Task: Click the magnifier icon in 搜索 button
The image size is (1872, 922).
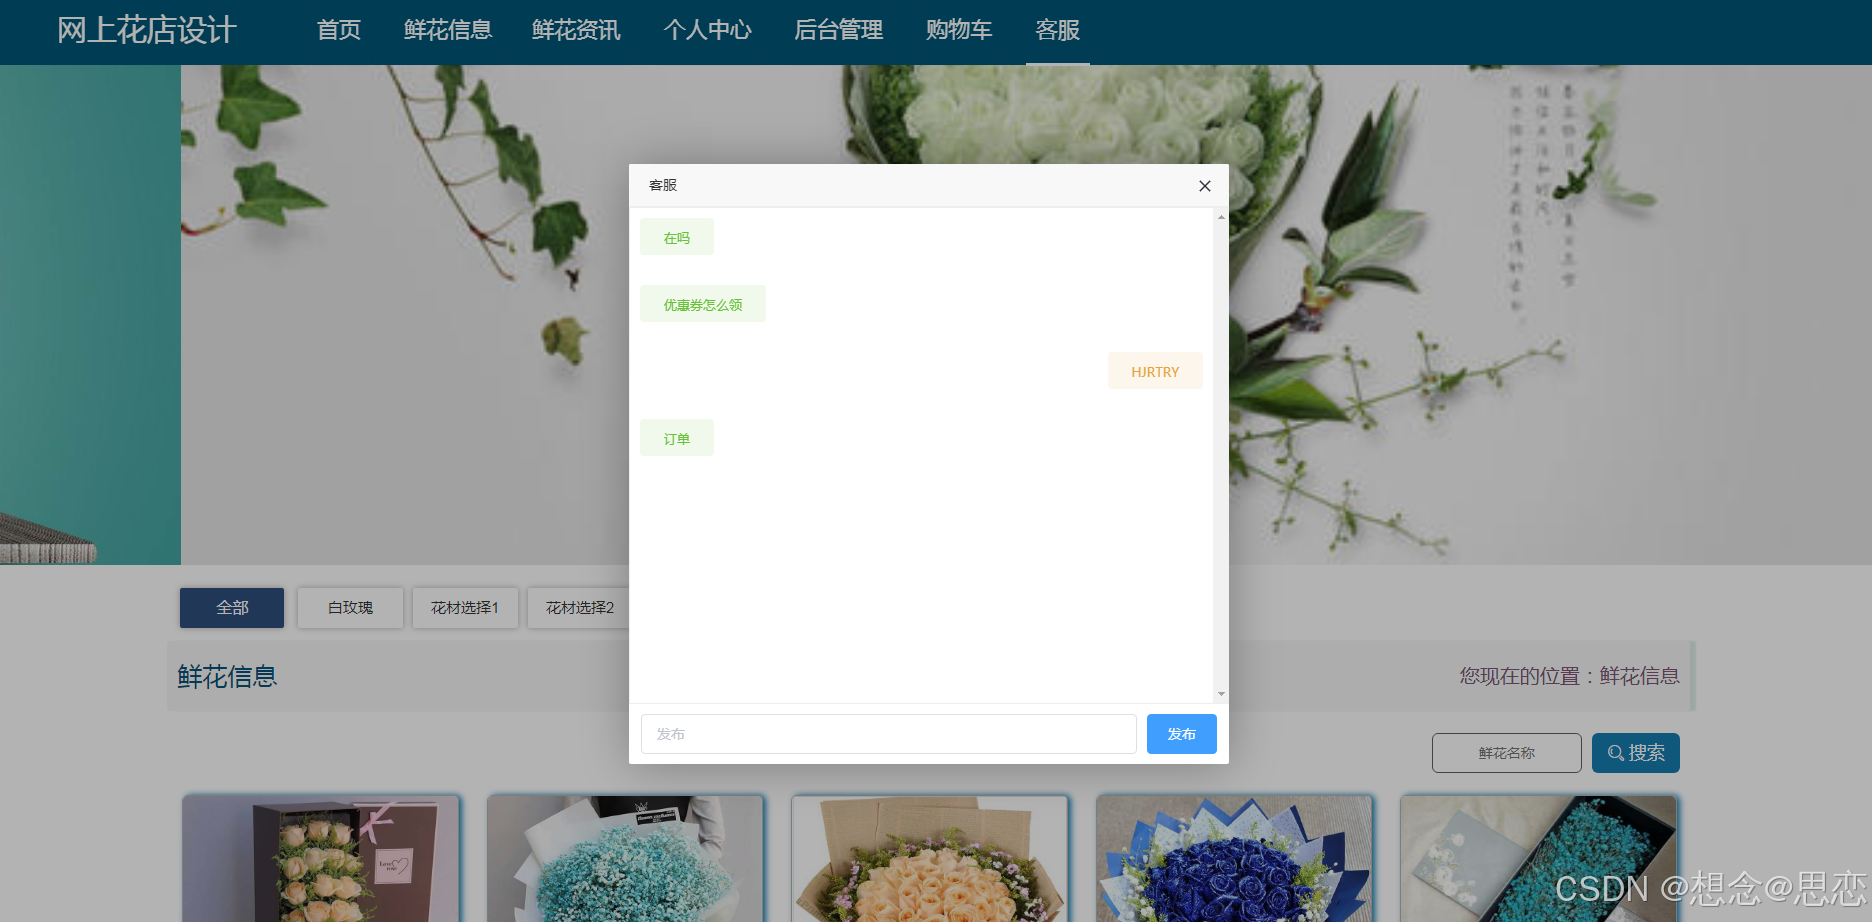Action: coord(1615,753)
